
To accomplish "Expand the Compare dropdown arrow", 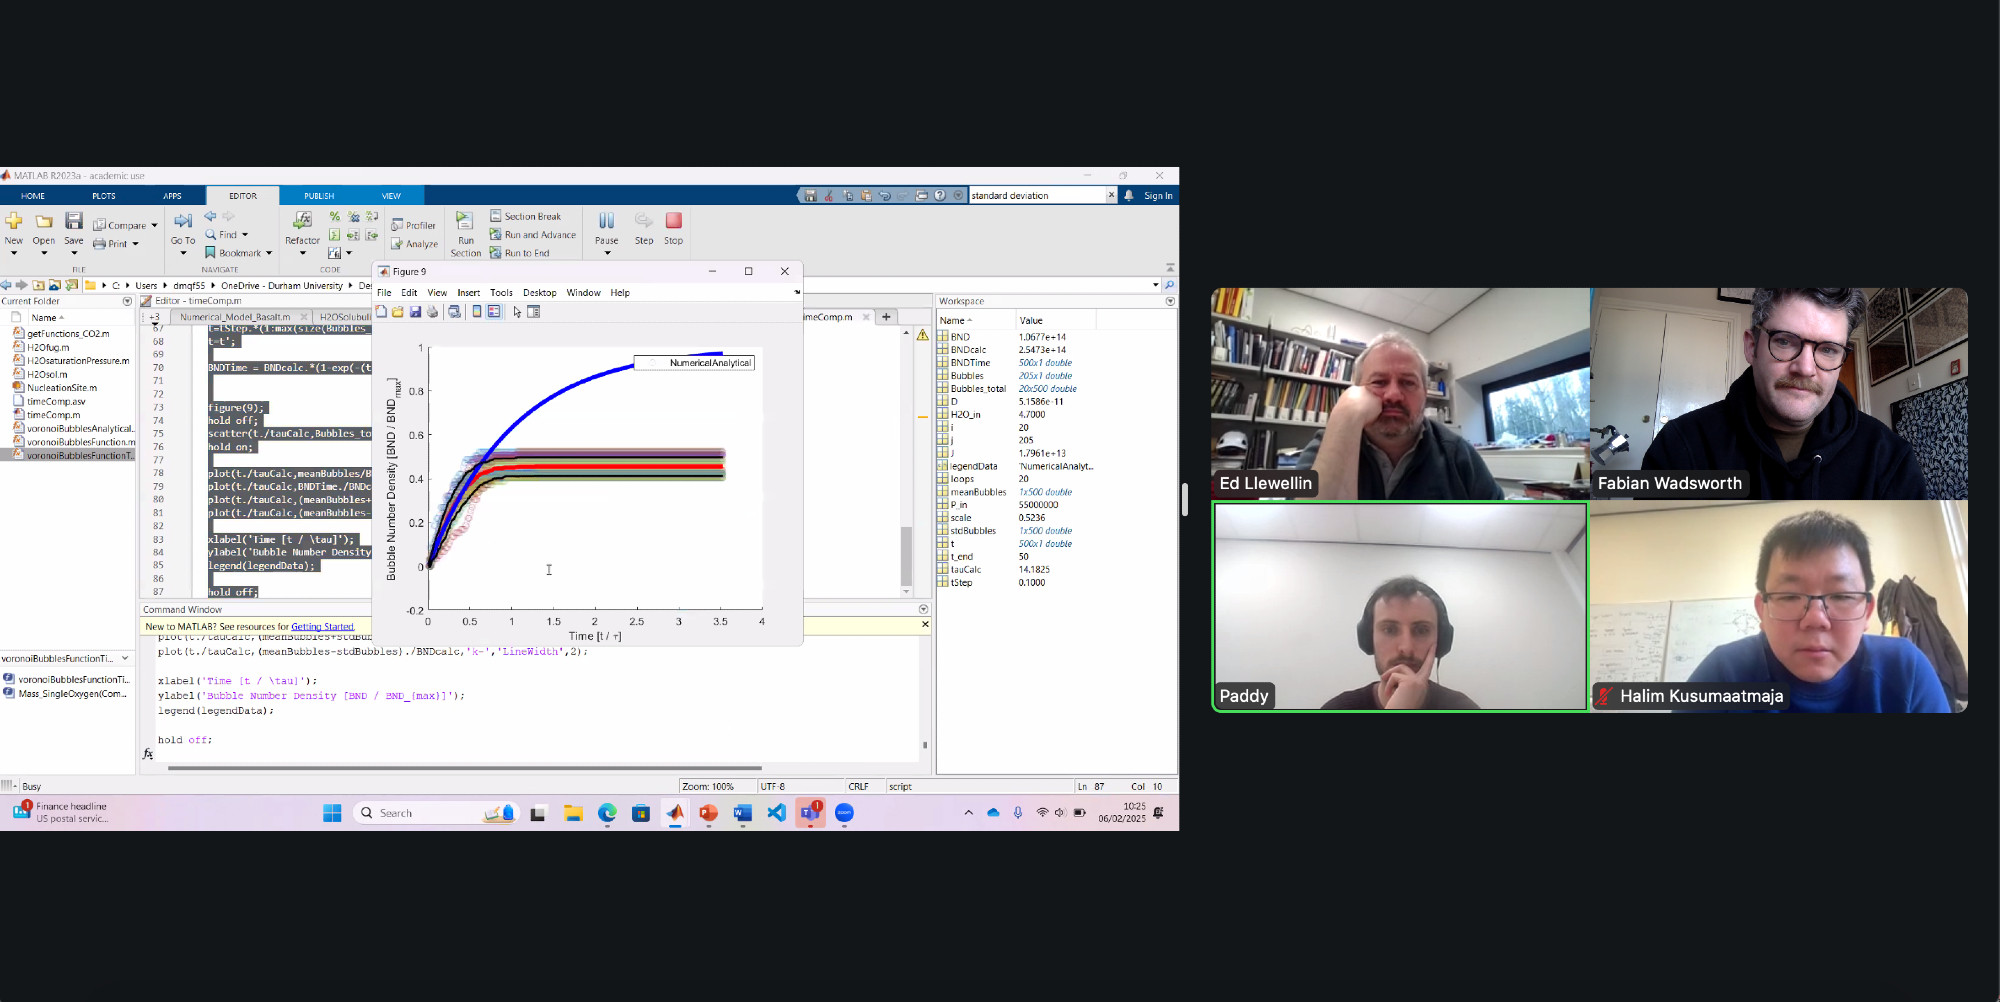I will (x=154, y=226).
